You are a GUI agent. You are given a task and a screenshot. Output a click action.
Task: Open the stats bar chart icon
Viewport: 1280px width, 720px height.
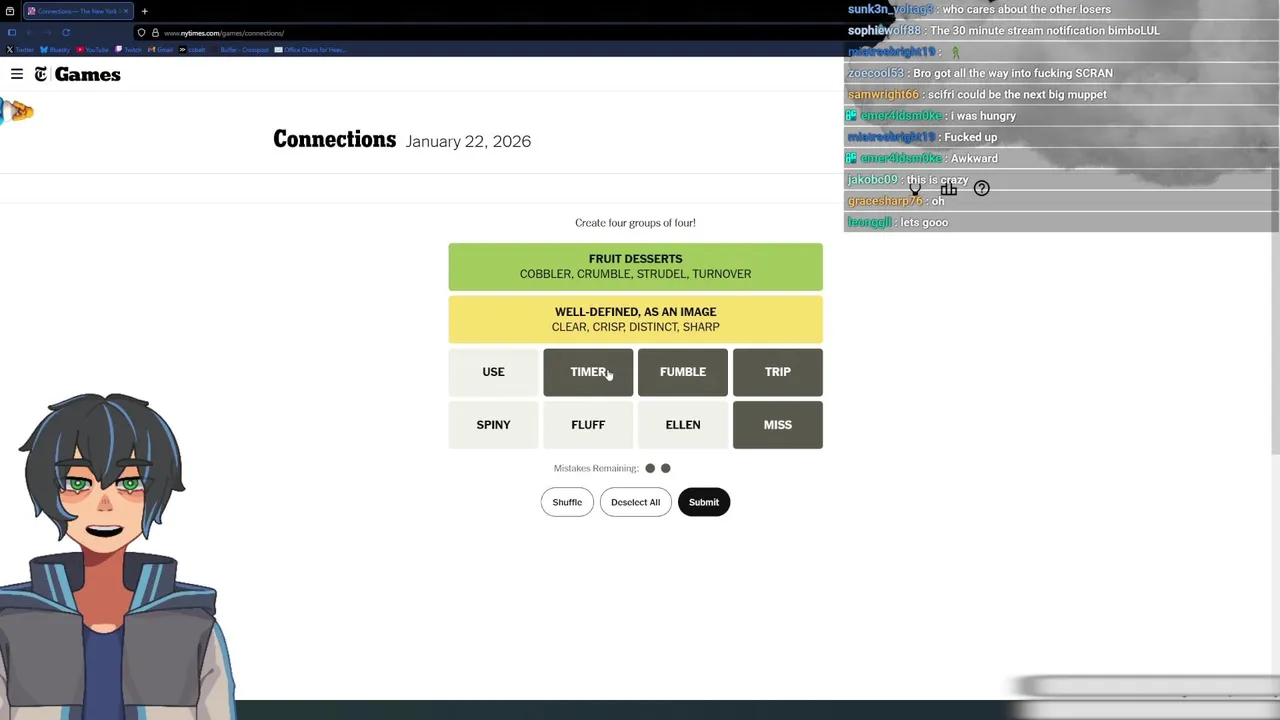948,188
